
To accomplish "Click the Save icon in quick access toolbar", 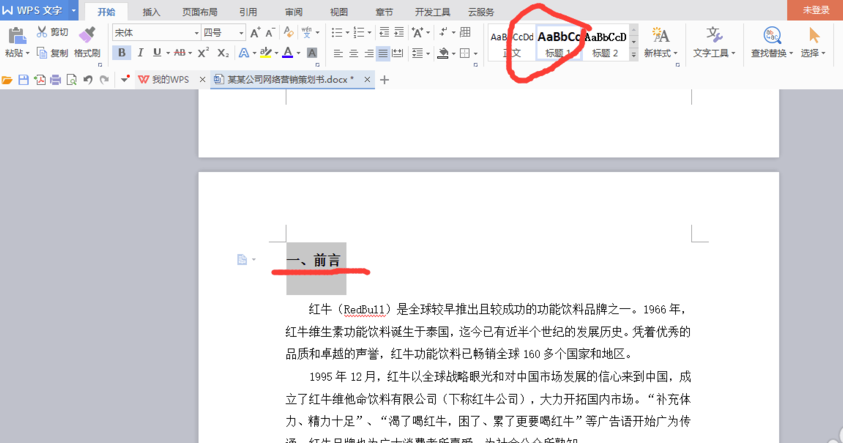I will 23,79.
